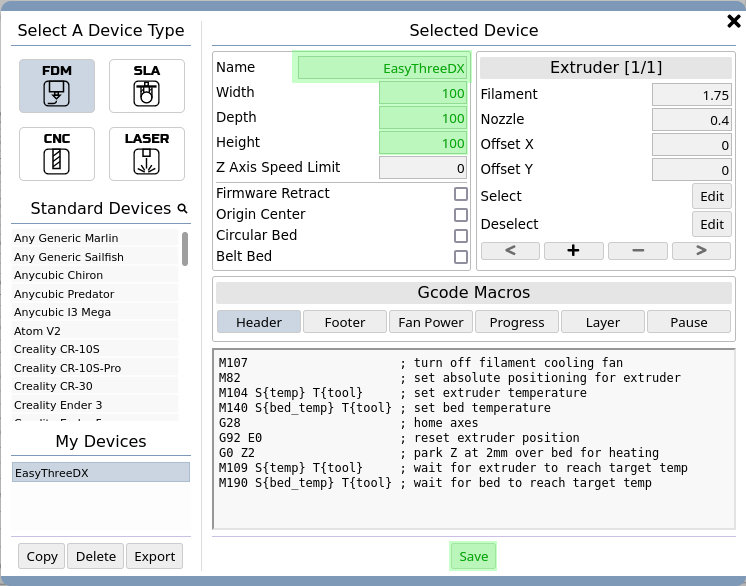Image resolution: width=746 pixels, height=586 pixels.
Task: Choose the LASER device type
Action: tap(146, 153)
